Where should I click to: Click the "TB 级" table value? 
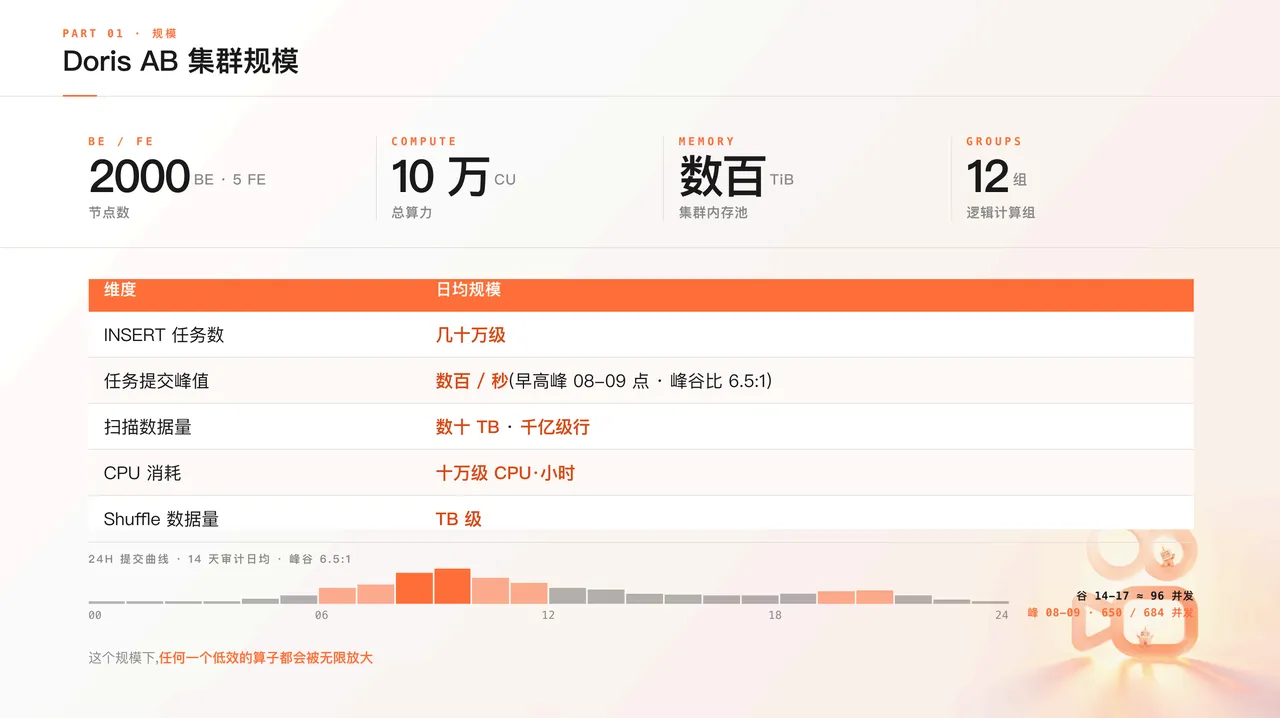click(x=459, y=519)
